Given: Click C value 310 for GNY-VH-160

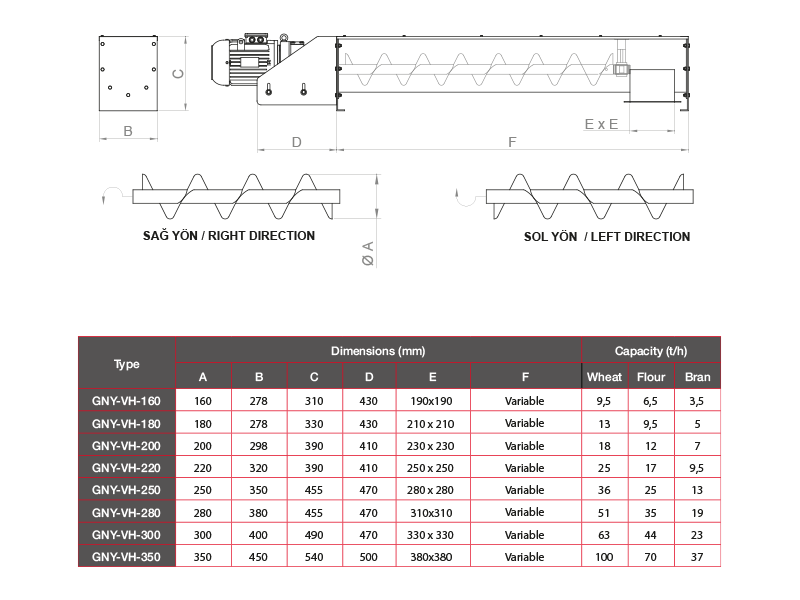Looking at the screenshot, I should [x=314, y=401].
